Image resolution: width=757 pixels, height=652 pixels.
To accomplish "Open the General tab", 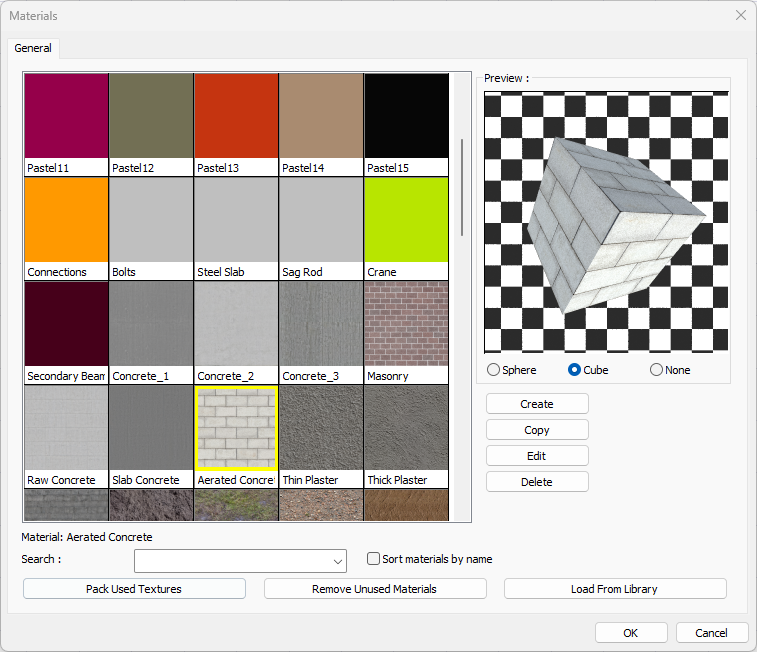I will pos(33,48).
